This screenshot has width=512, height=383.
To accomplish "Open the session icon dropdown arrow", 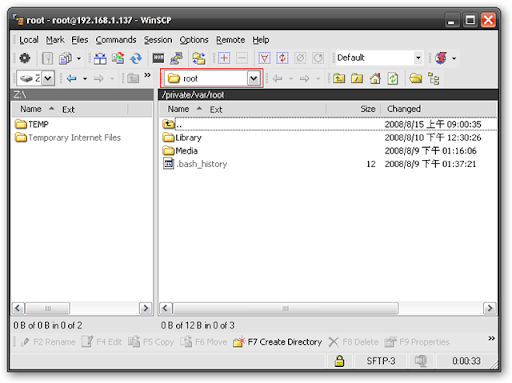I will 454,59.
